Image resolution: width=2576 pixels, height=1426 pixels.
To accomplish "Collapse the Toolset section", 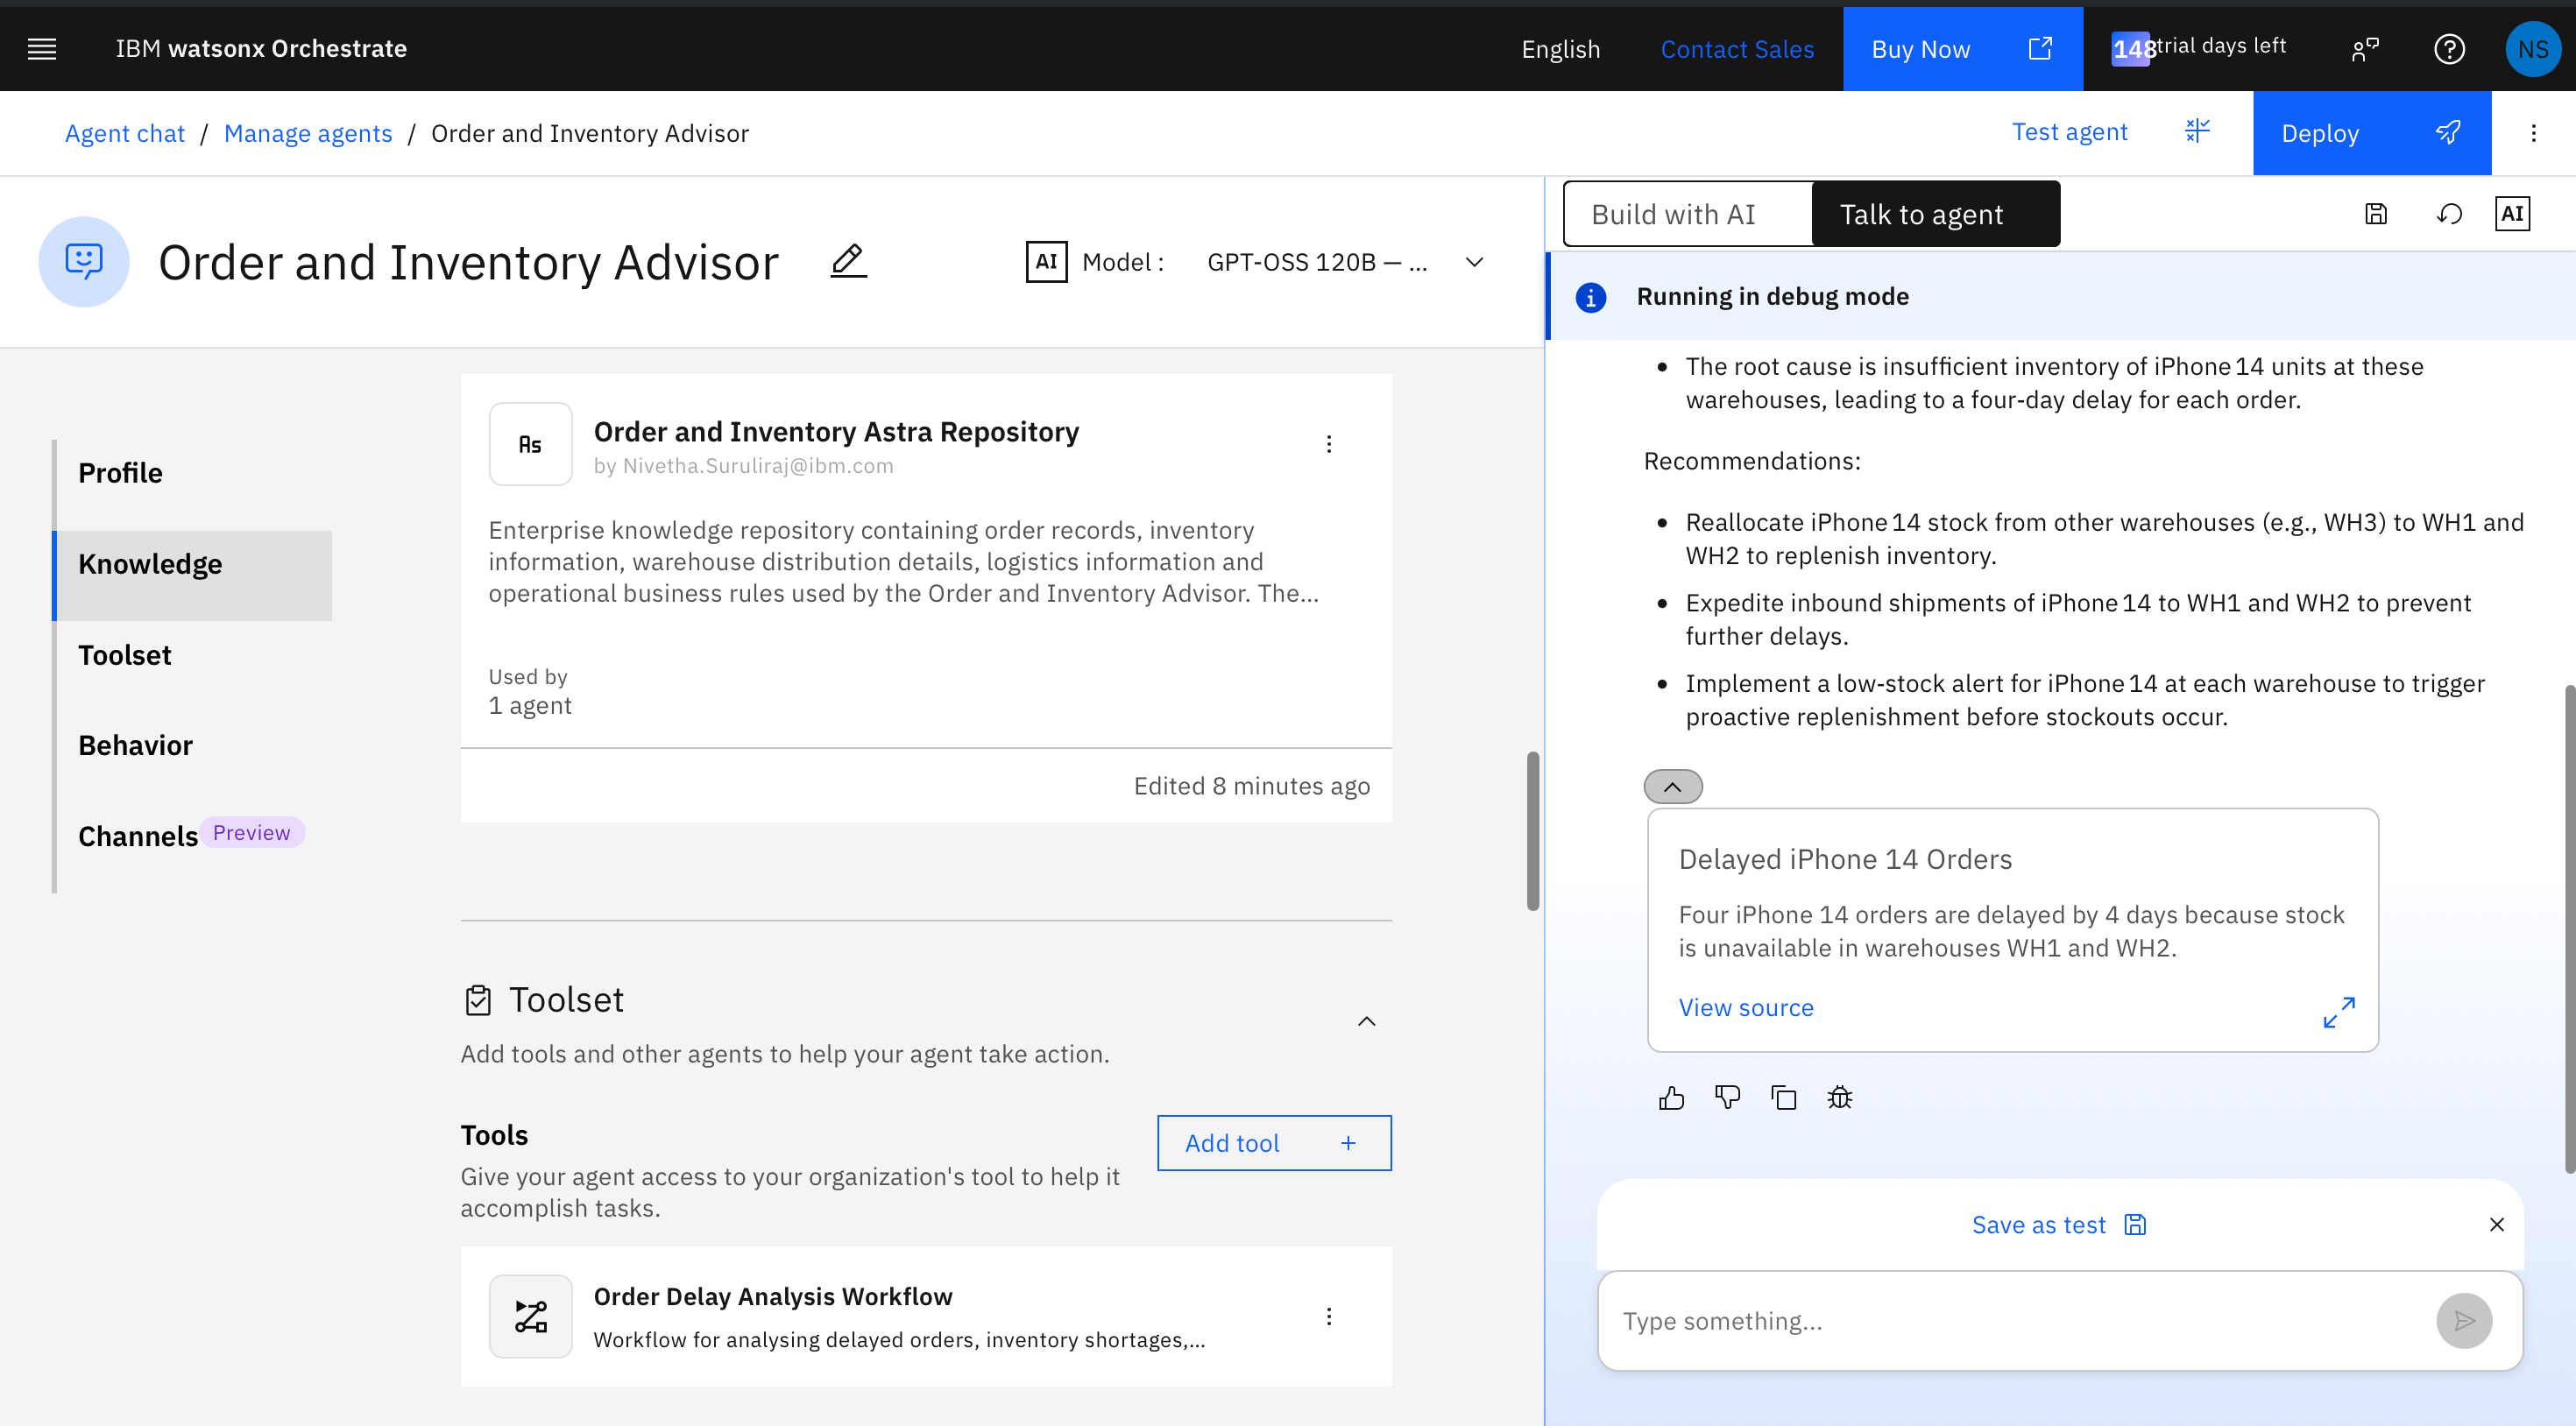I will click(x=1366, y=1021).
